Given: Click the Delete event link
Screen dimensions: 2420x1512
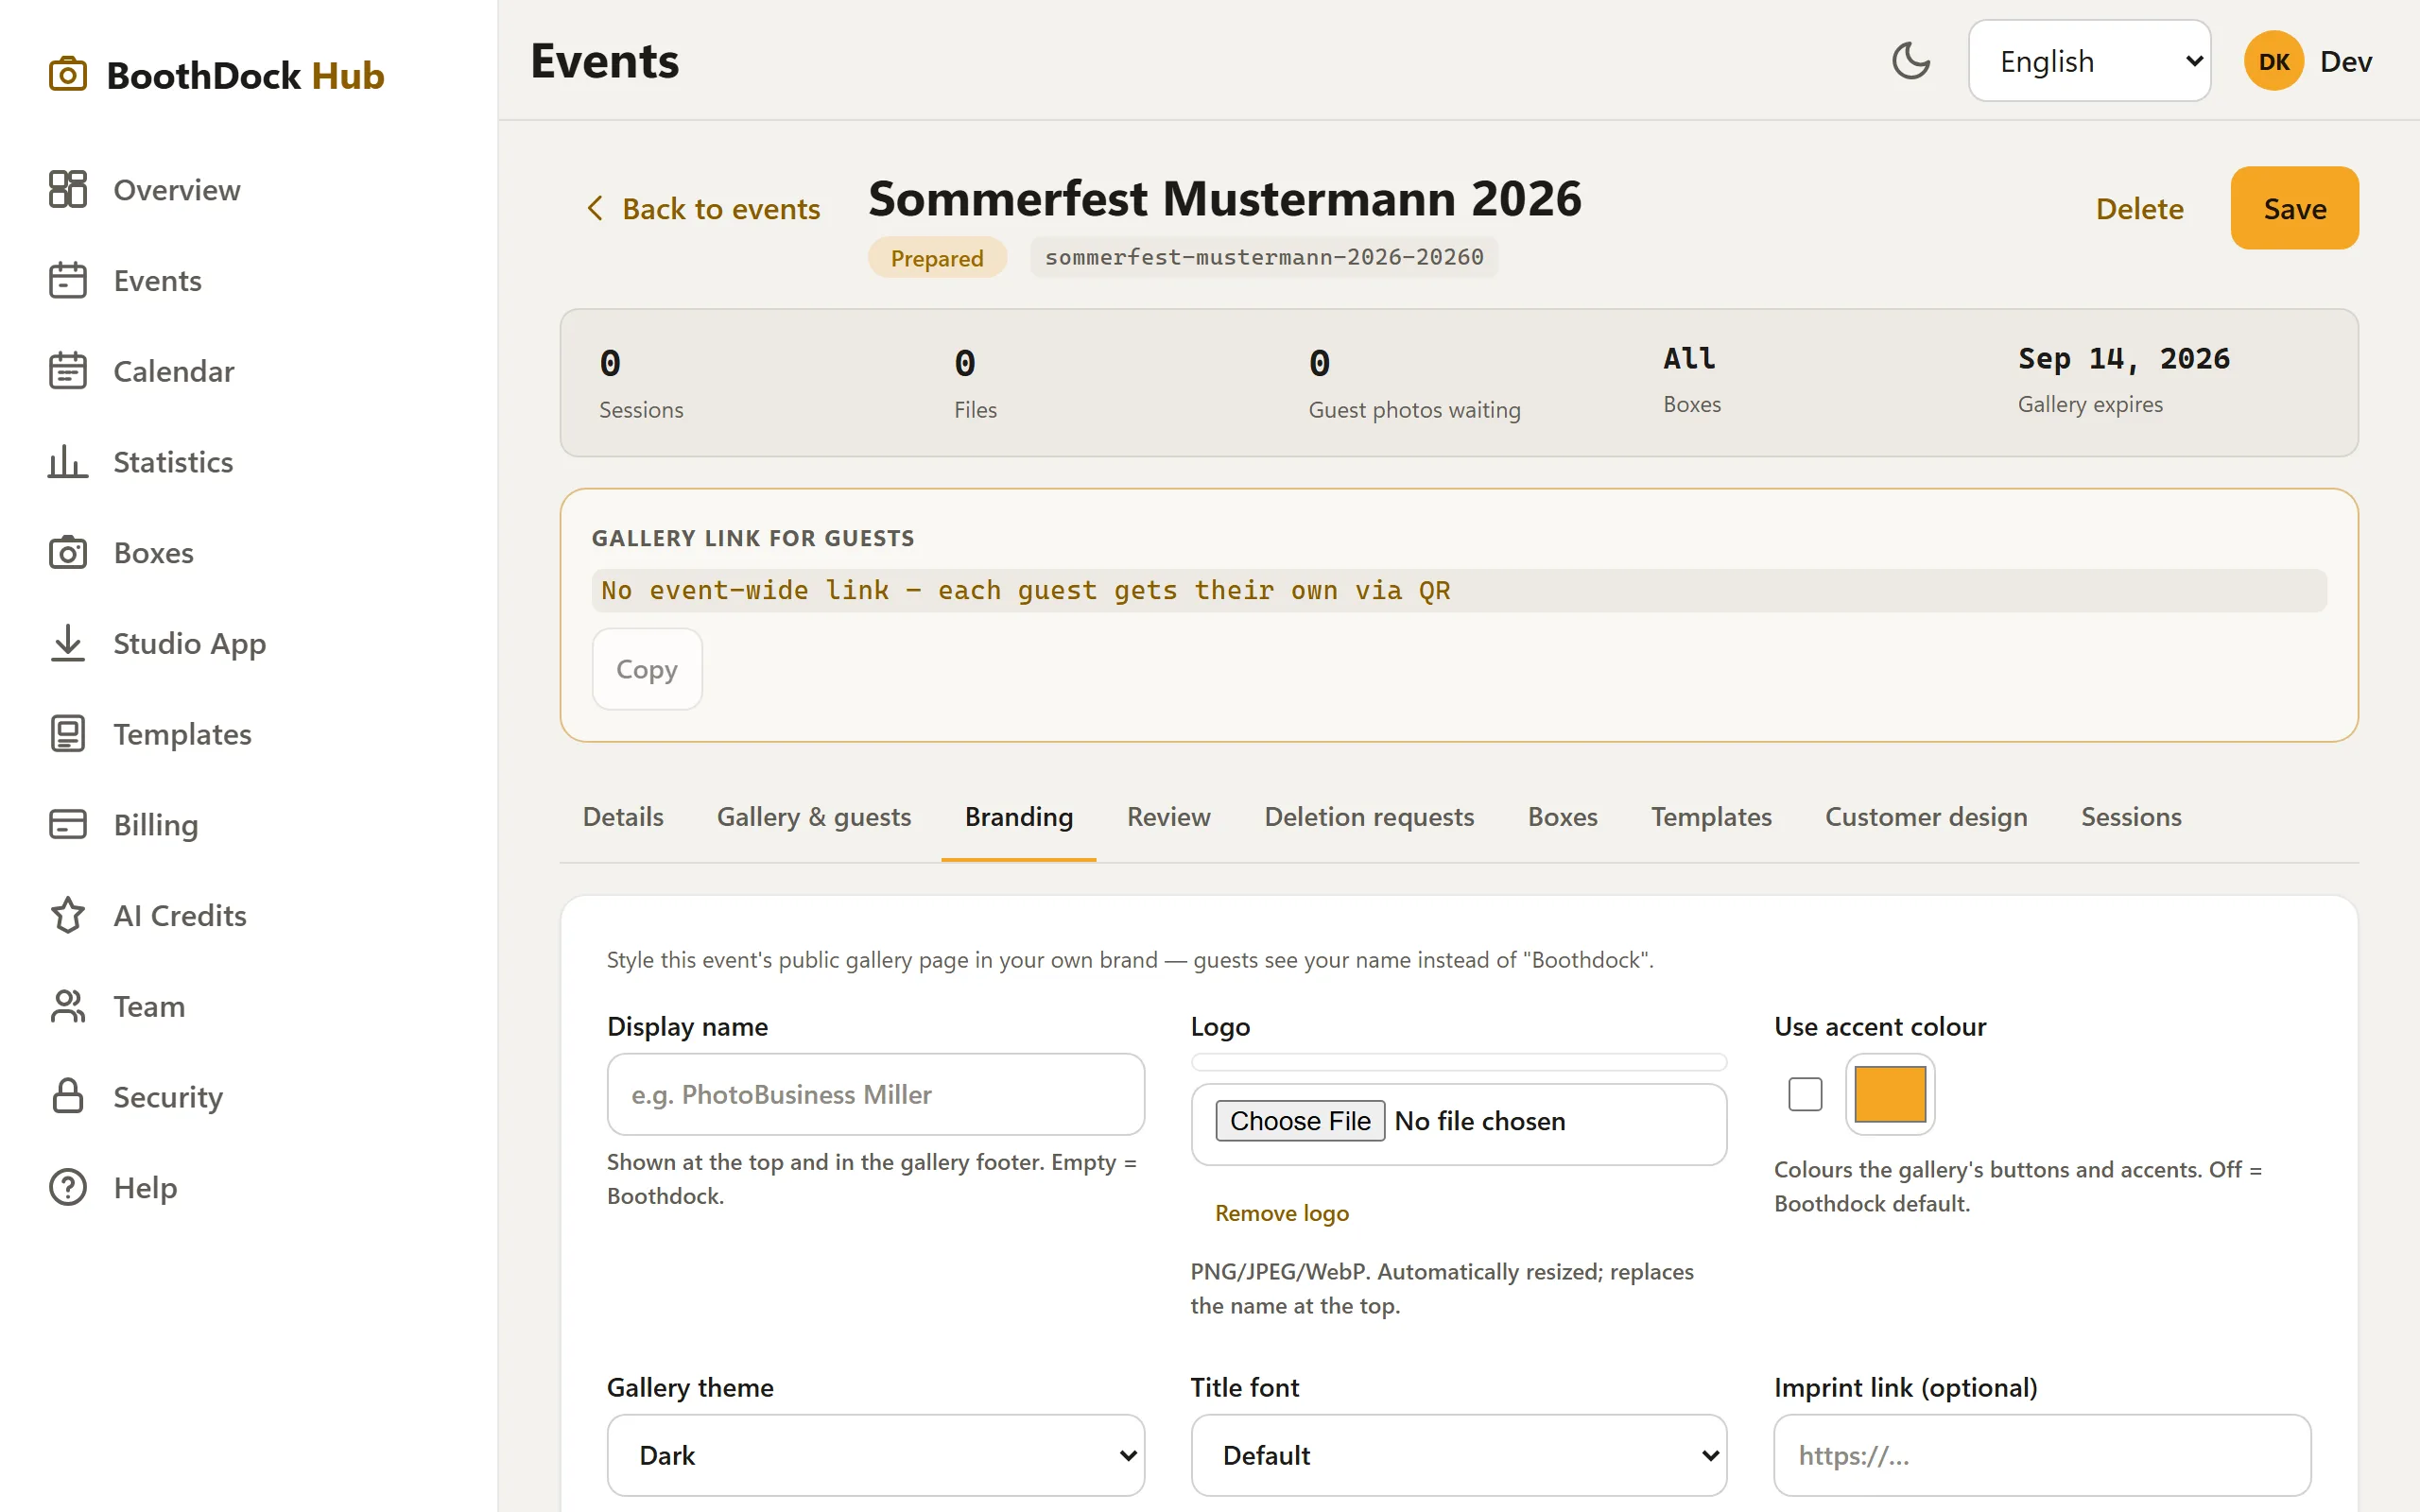Looking at the screenshot, I should (x=2140, y=208).
